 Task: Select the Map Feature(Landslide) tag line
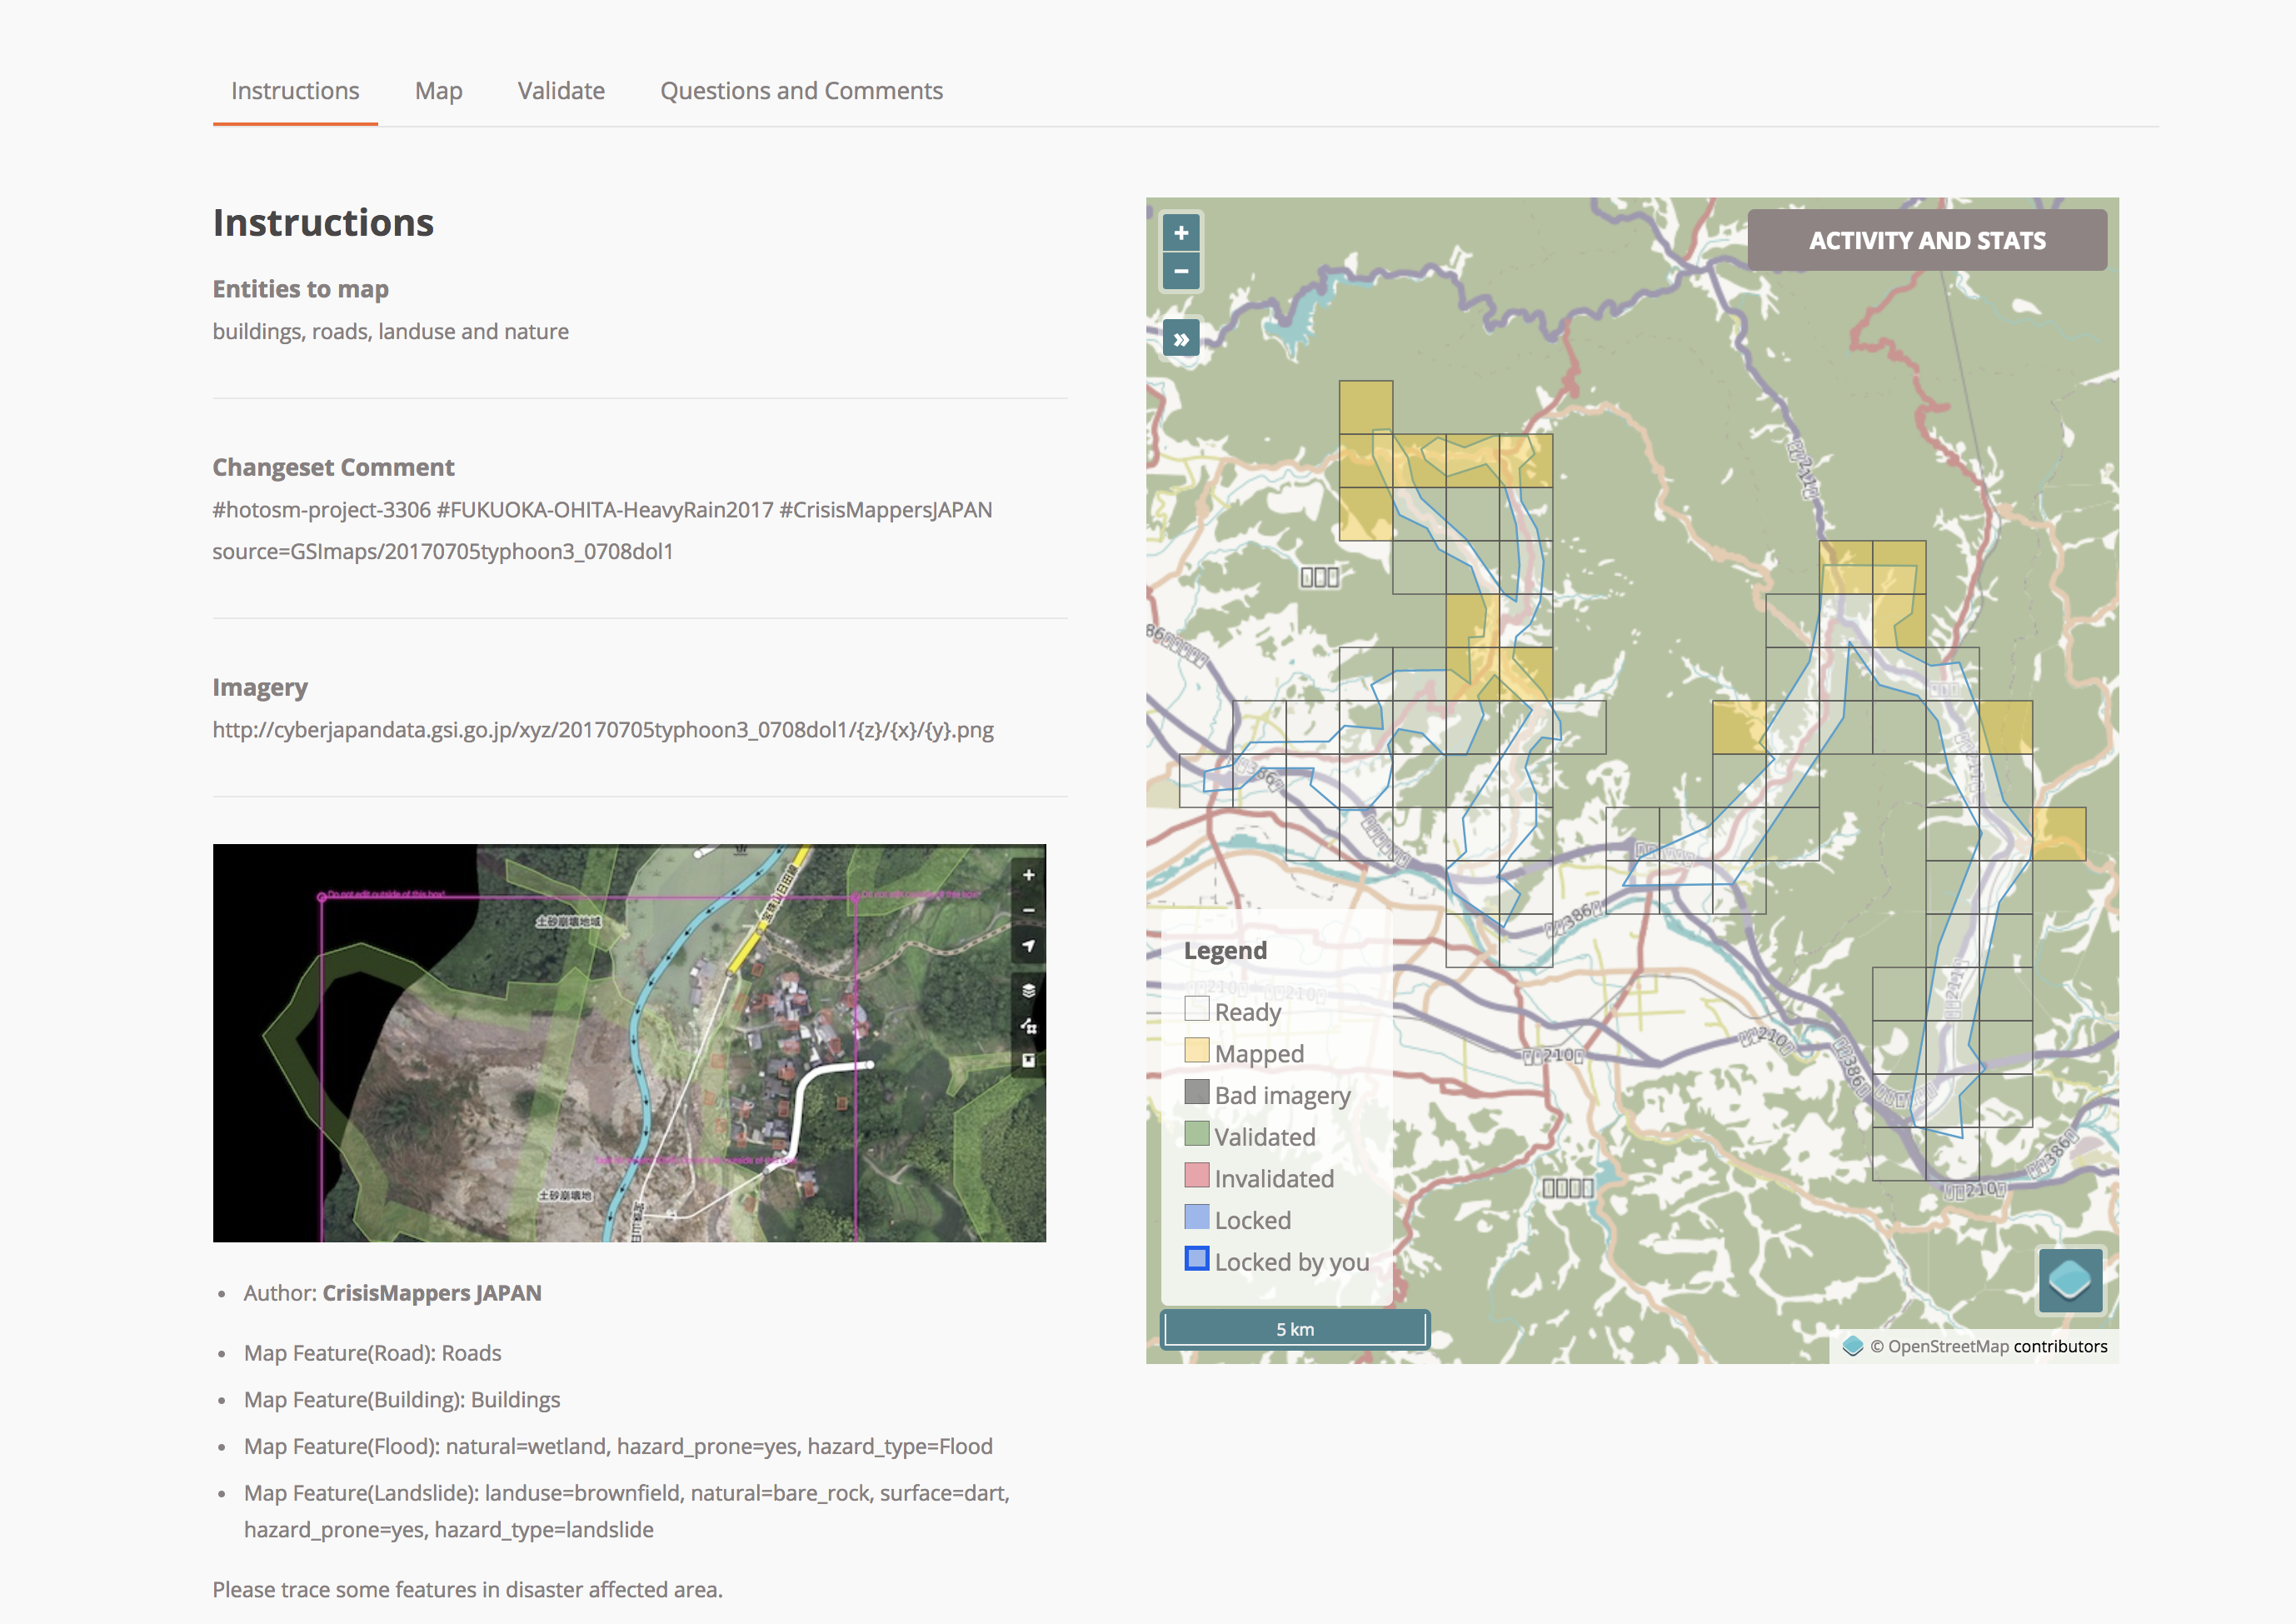pyautogui.click(x=627, y=1511)
